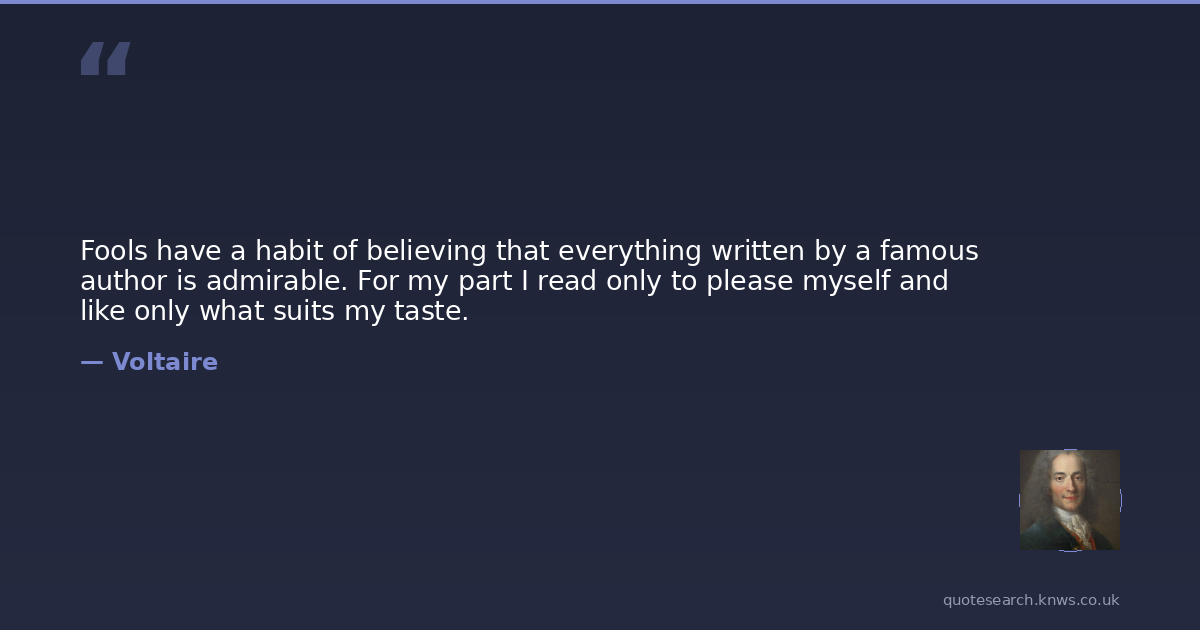
Task: Click the Voltaire portrait thumbnail
Action: [1069, 499]
